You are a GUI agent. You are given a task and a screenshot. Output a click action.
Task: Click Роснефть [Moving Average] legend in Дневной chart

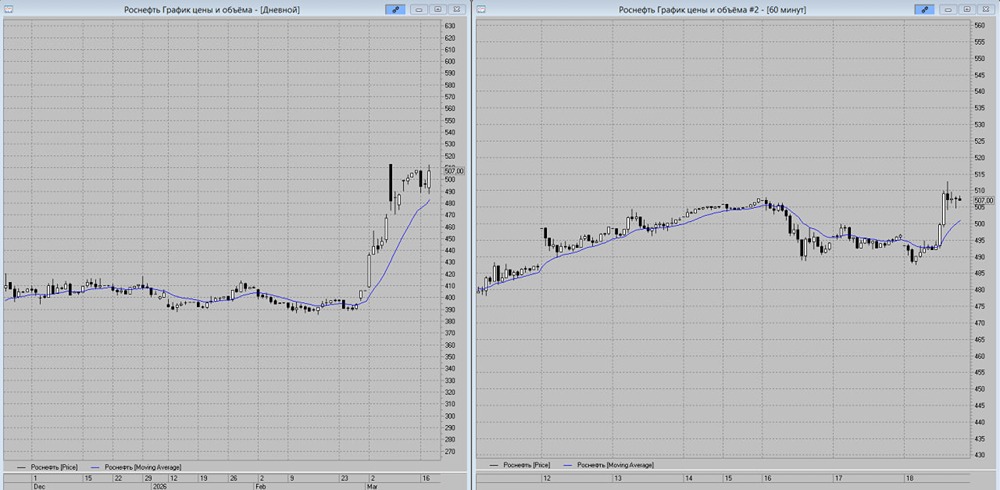tap(137, 467)
